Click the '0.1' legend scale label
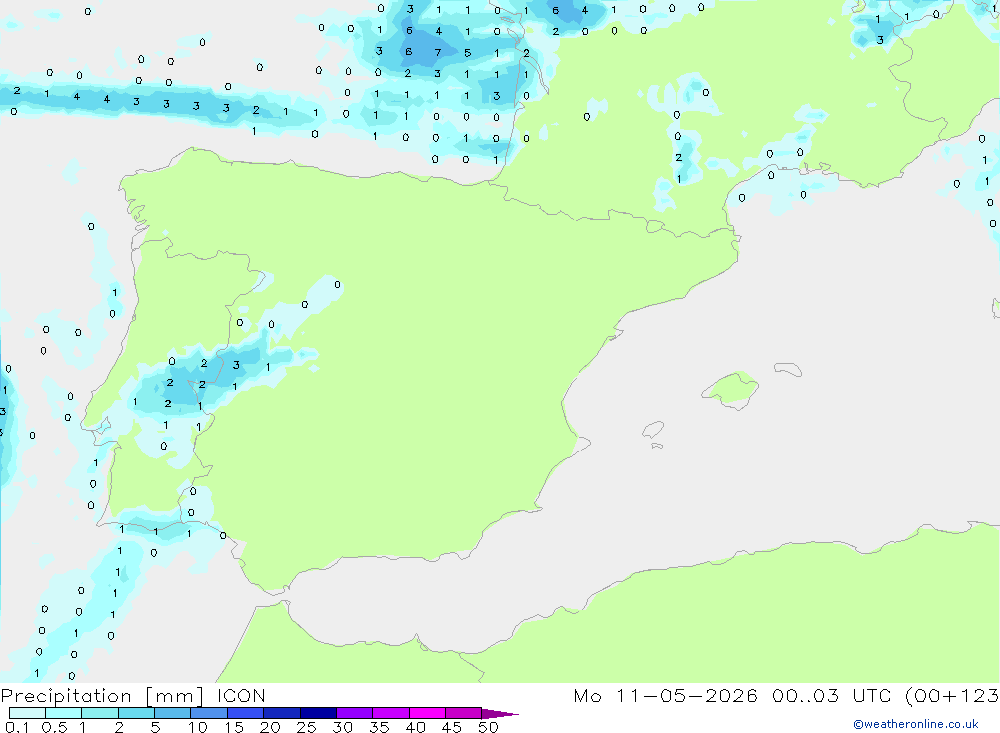1000x733 pixels. pyautogui.click(x=17, y=727)
